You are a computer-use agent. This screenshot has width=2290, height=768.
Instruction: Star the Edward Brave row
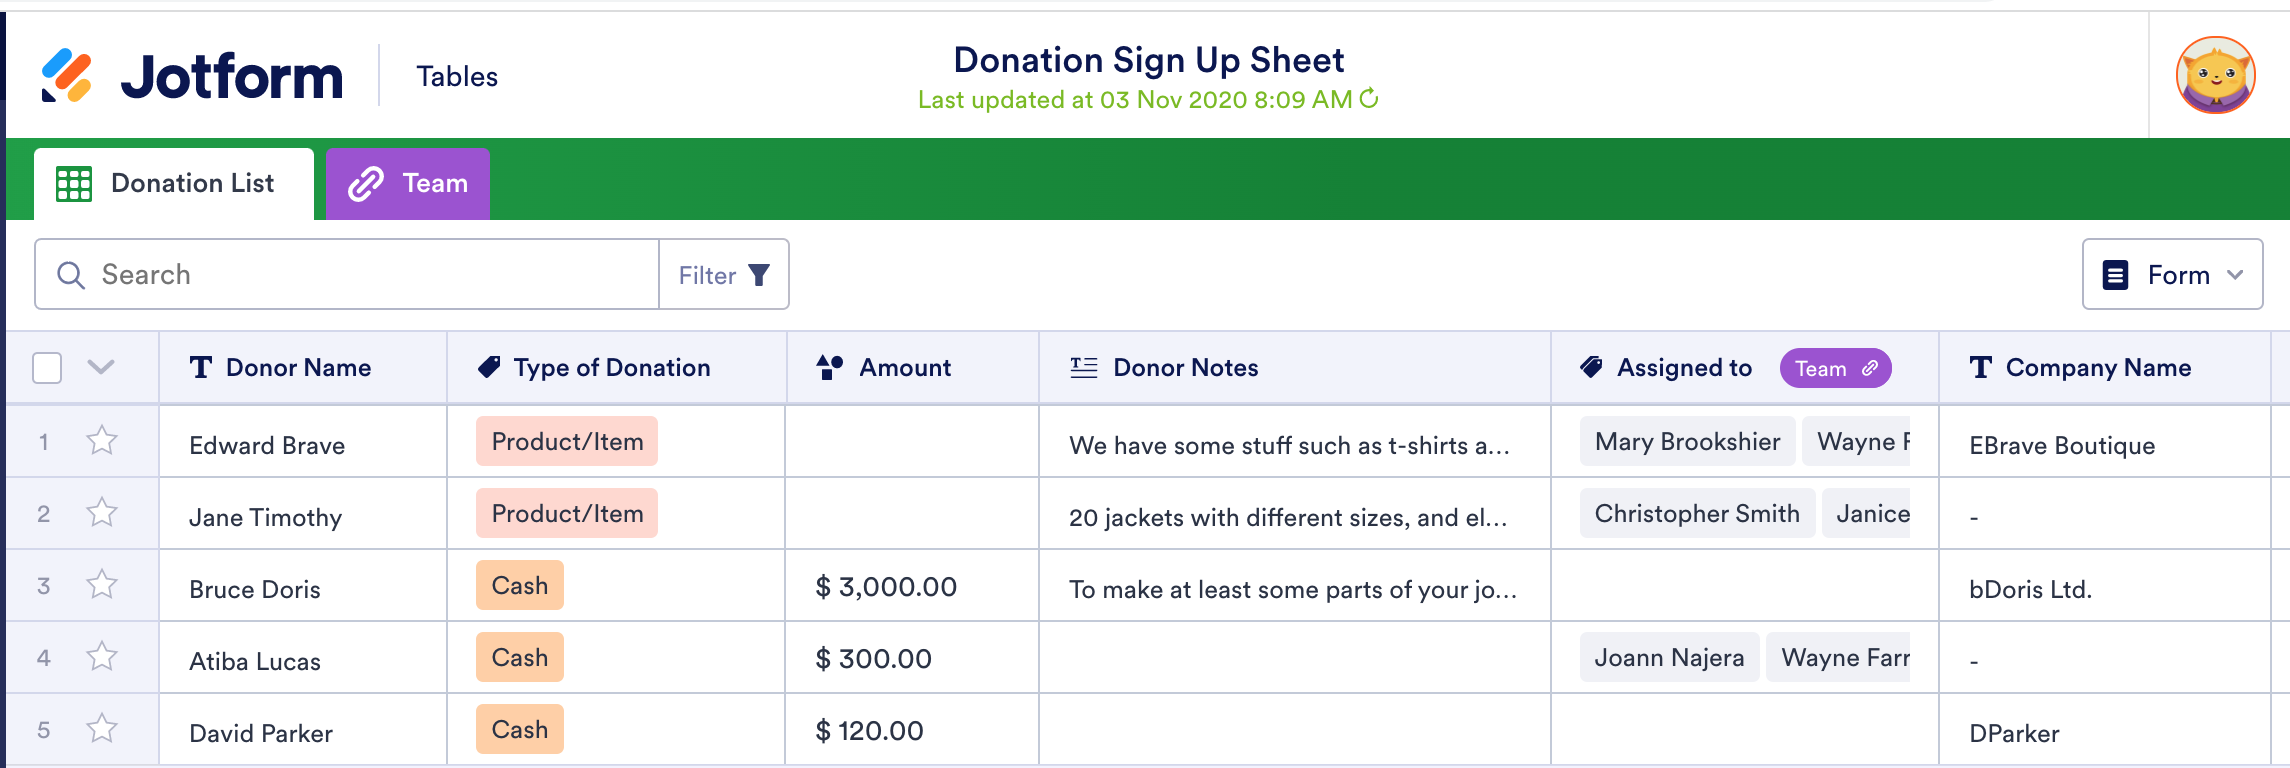point(102,441)
